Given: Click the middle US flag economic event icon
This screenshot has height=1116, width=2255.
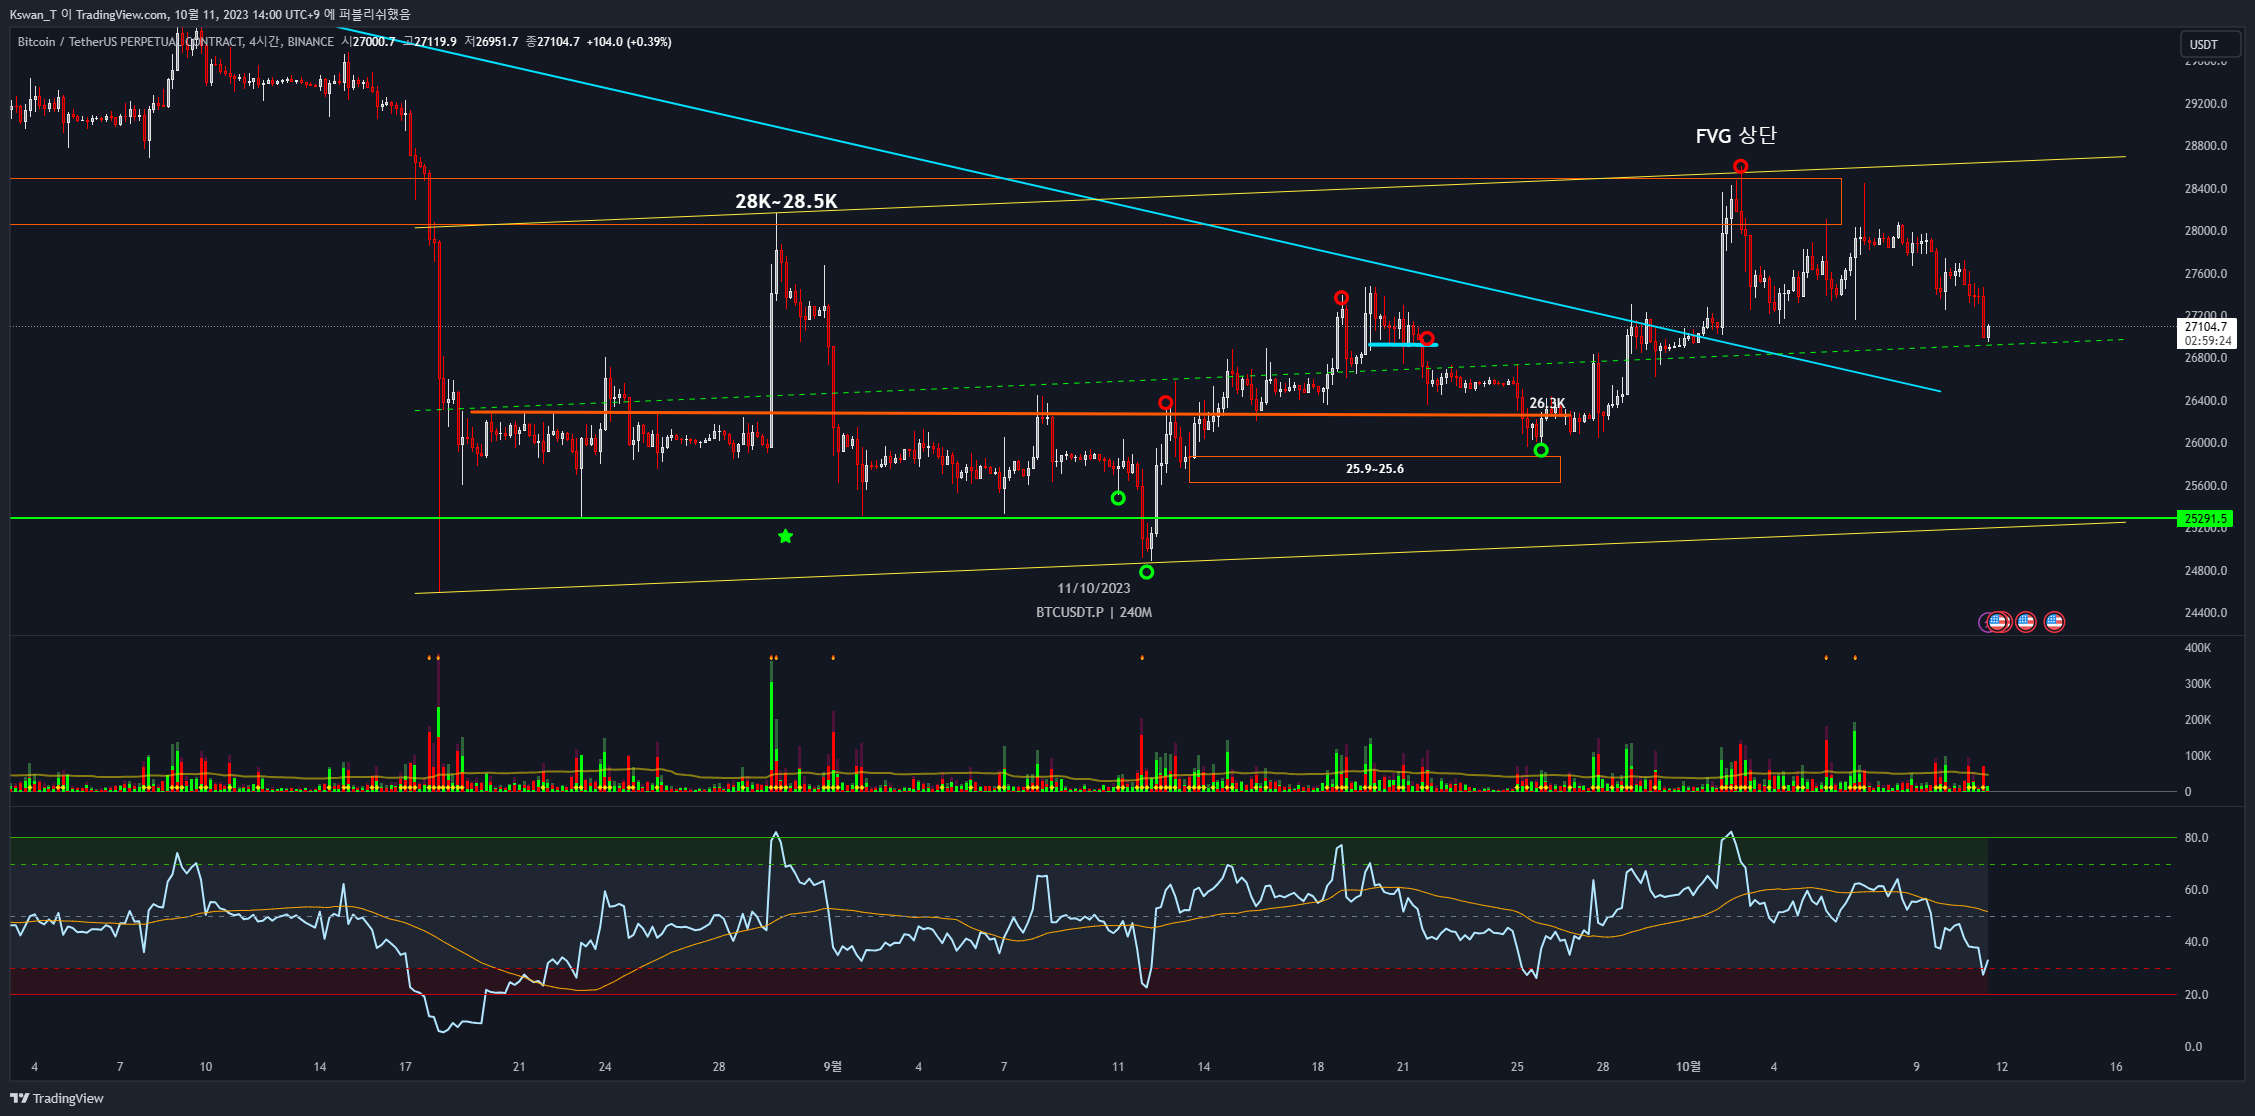Looking at the screenshot, I should coord(2026,621).
